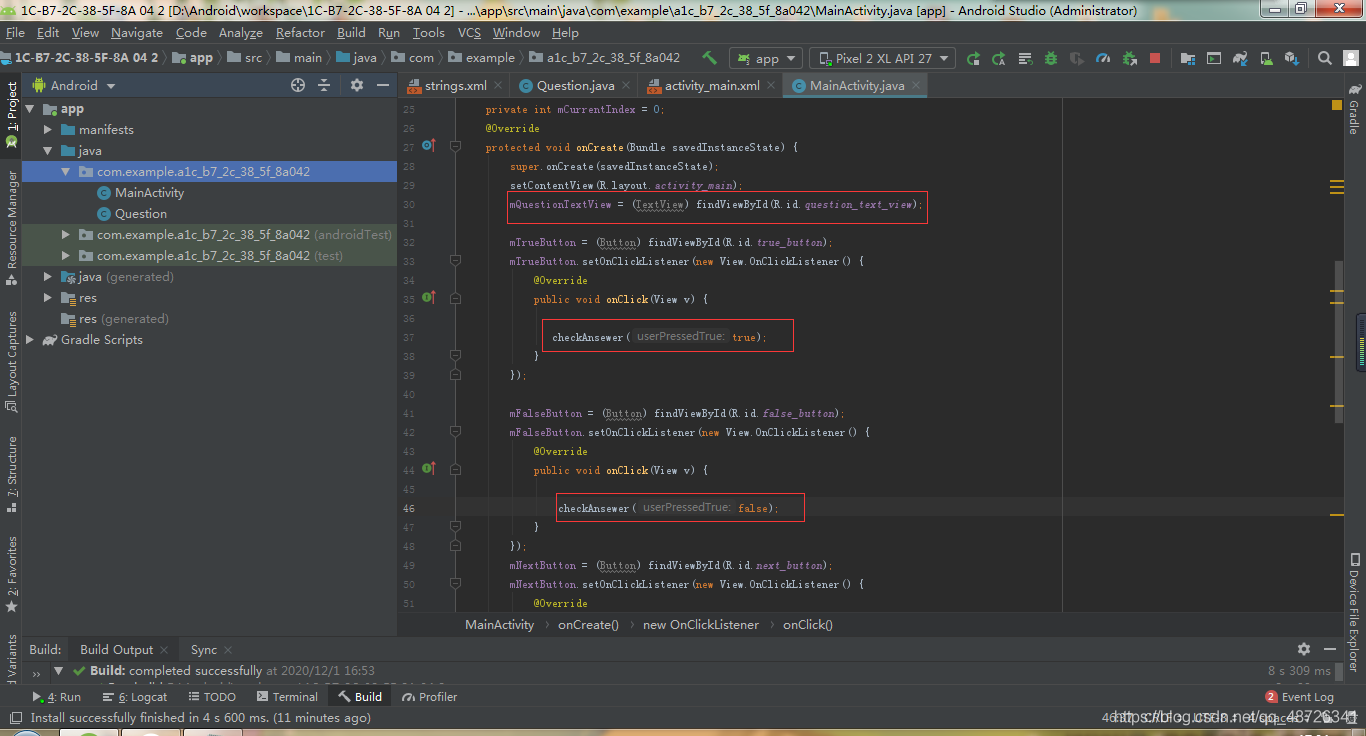Open the VCS menu
1366x736 pixels.
pyautogui.click(x=469, y=33)
